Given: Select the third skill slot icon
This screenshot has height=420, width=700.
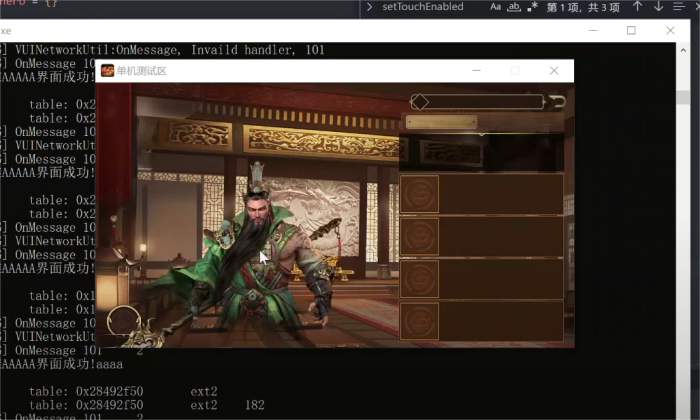Looking at the screenshot, I should [x=420, y=279].
